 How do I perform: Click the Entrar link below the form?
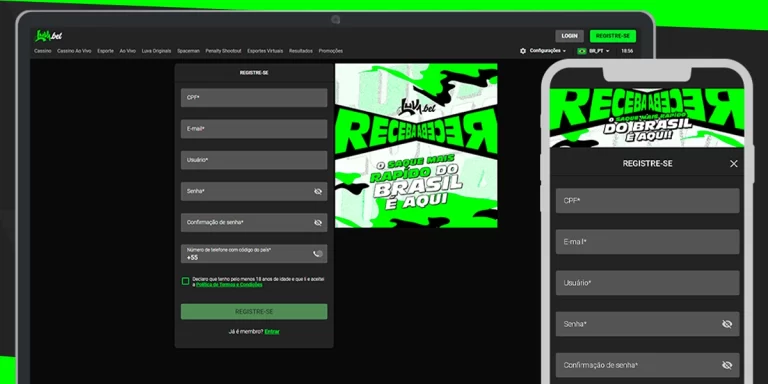click(272, 332)
